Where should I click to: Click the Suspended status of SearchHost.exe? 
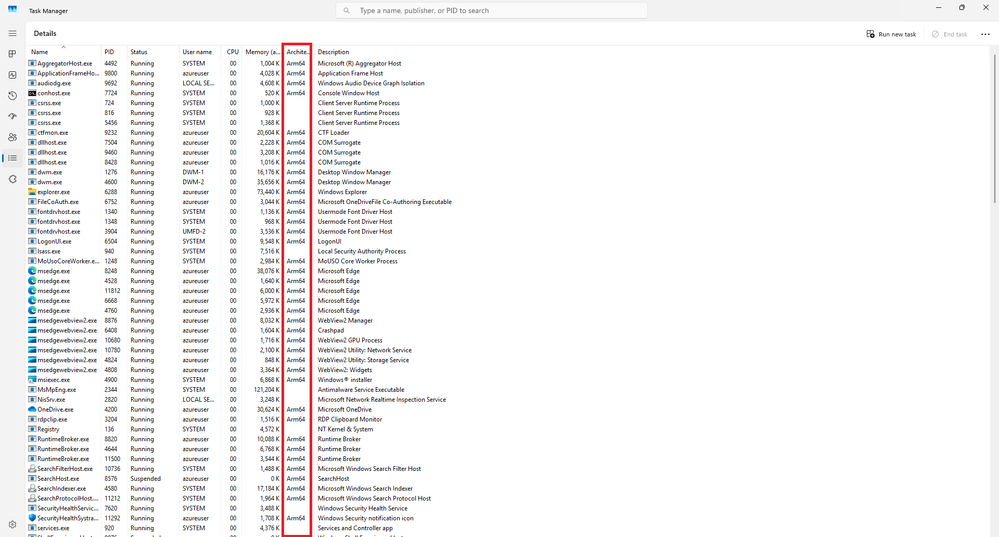146,478
